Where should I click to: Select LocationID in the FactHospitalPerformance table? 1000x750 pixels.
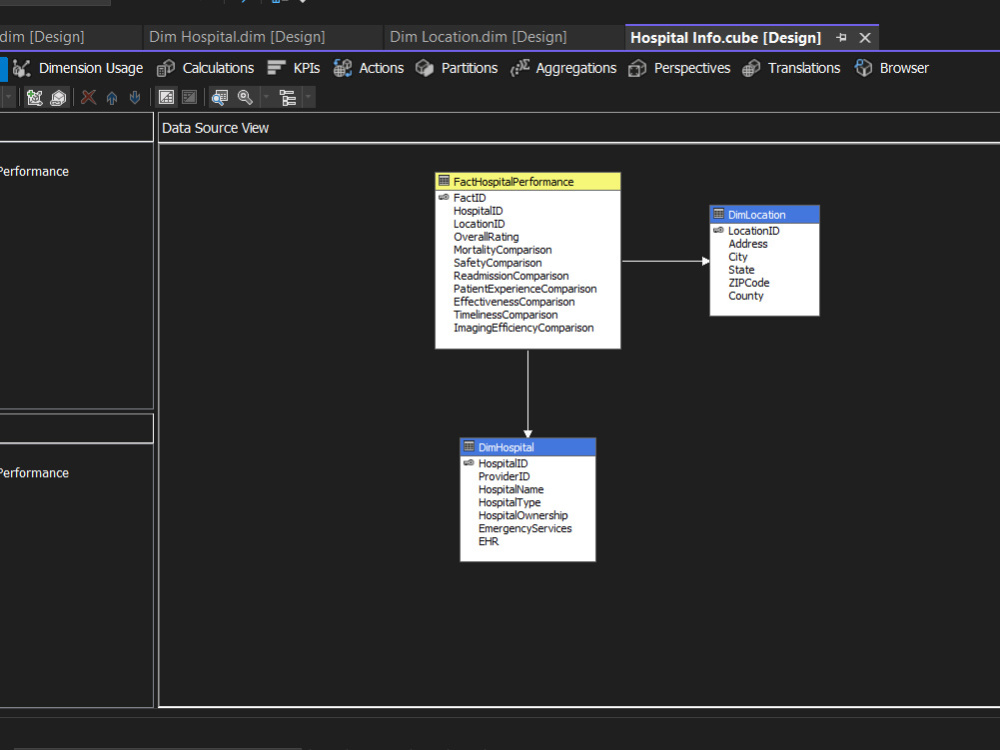click(479, 224)
